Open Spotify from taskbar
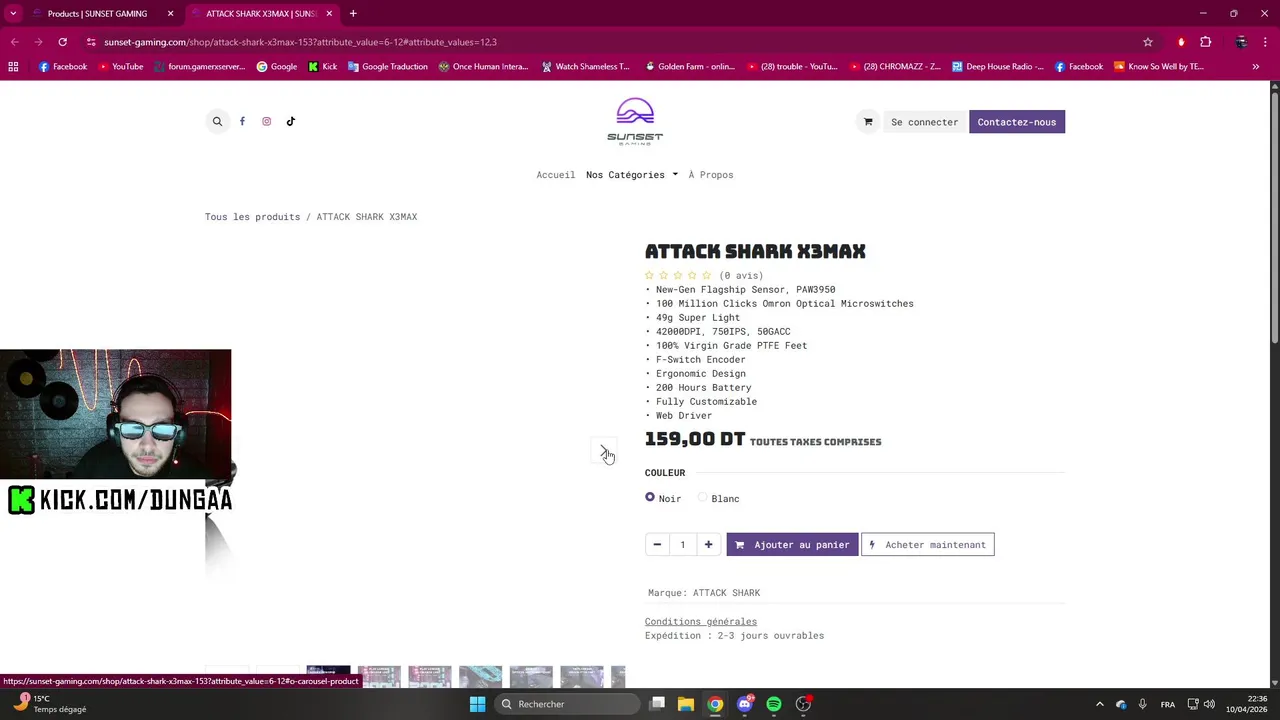Screen dimensions: 1280x720 coord(774,704)
